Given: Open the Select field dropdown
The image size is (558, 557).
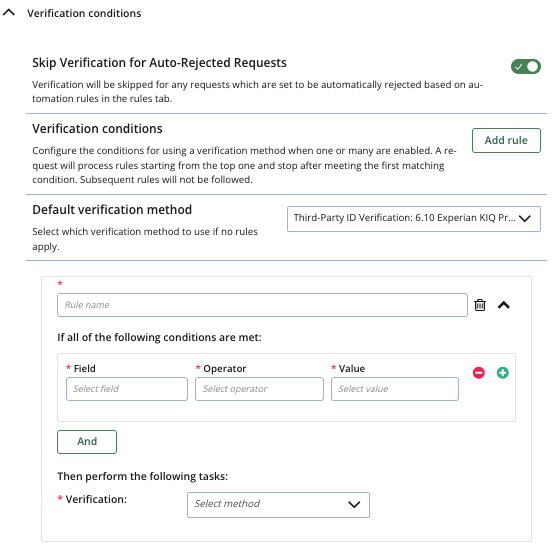Looking at the screenshot, I should [127, 389].
